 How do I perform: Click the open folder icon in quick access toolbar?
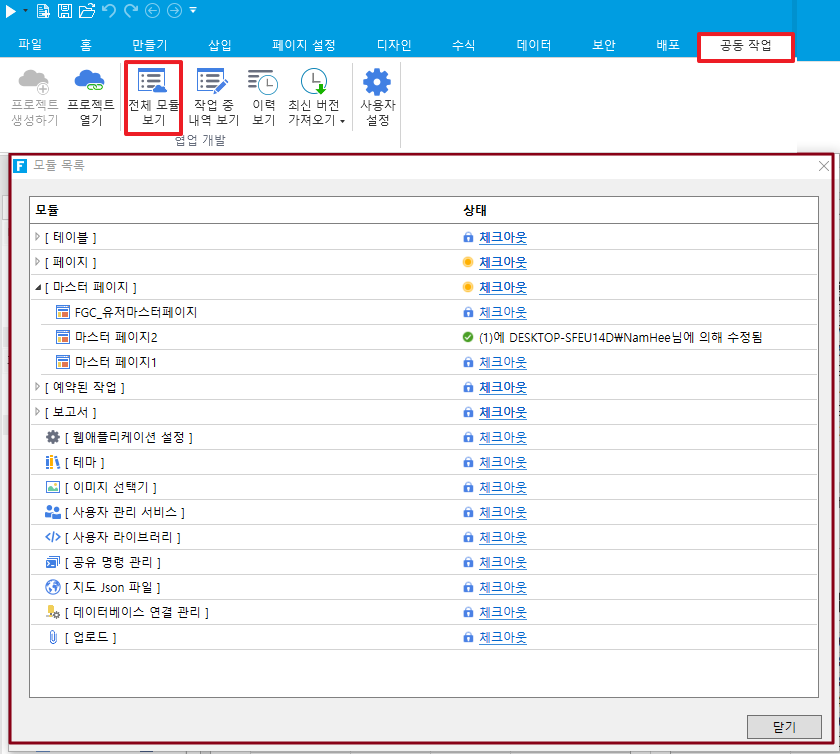click(86, 11)
